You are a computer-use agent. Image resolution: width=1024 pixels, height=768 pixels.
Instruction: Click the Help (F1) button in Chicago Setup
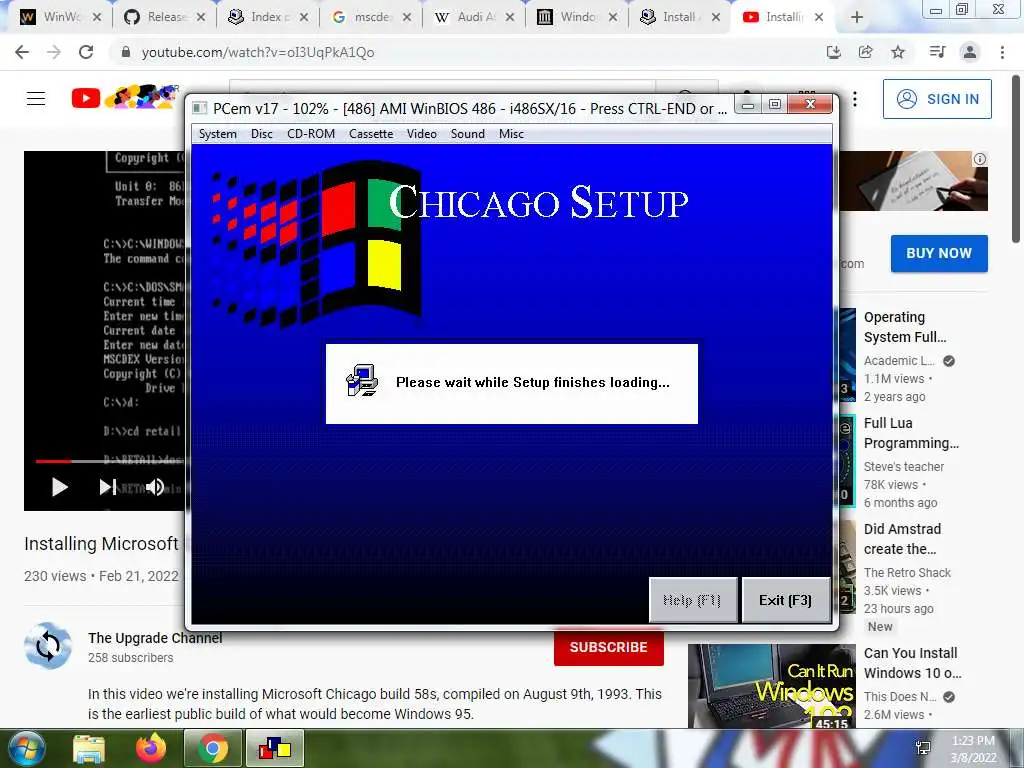point(692,600)
